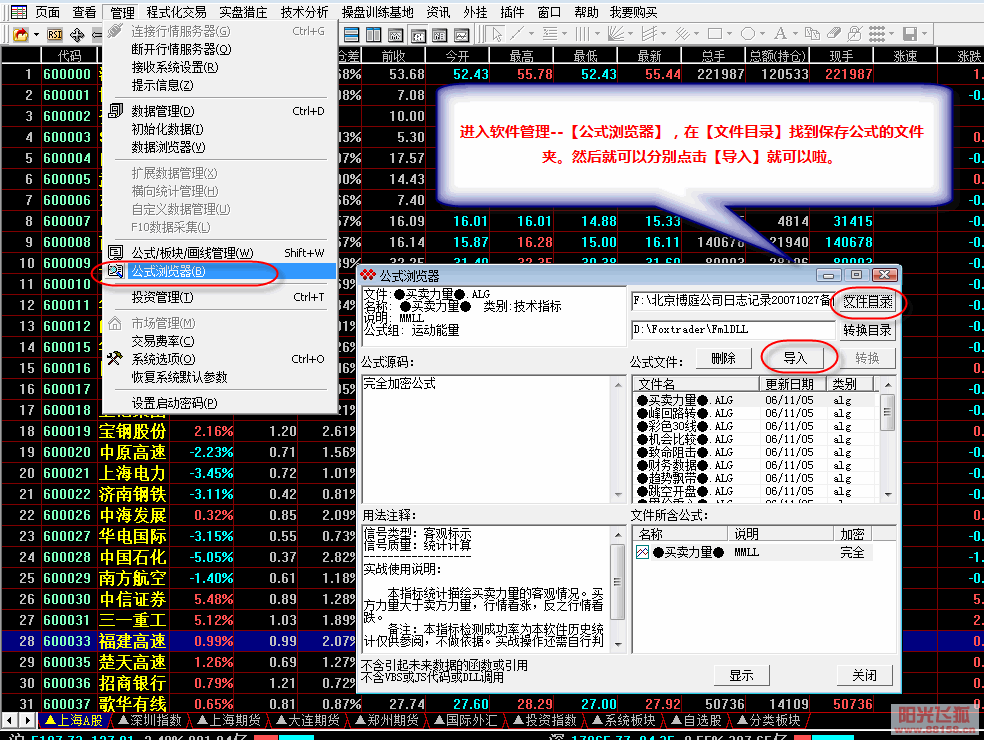Select the trend line drawing tool
The height and width of the screenshot is (740, 984).
click(517, 33)
